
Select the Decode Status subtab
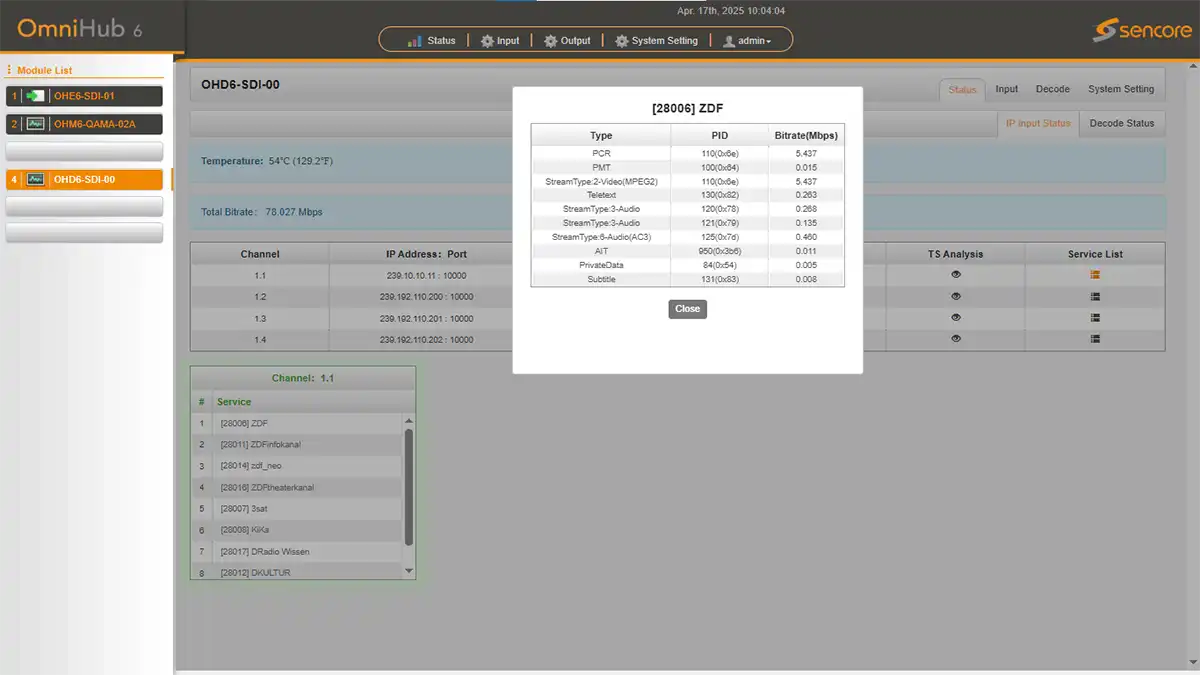click(1121, 123)
